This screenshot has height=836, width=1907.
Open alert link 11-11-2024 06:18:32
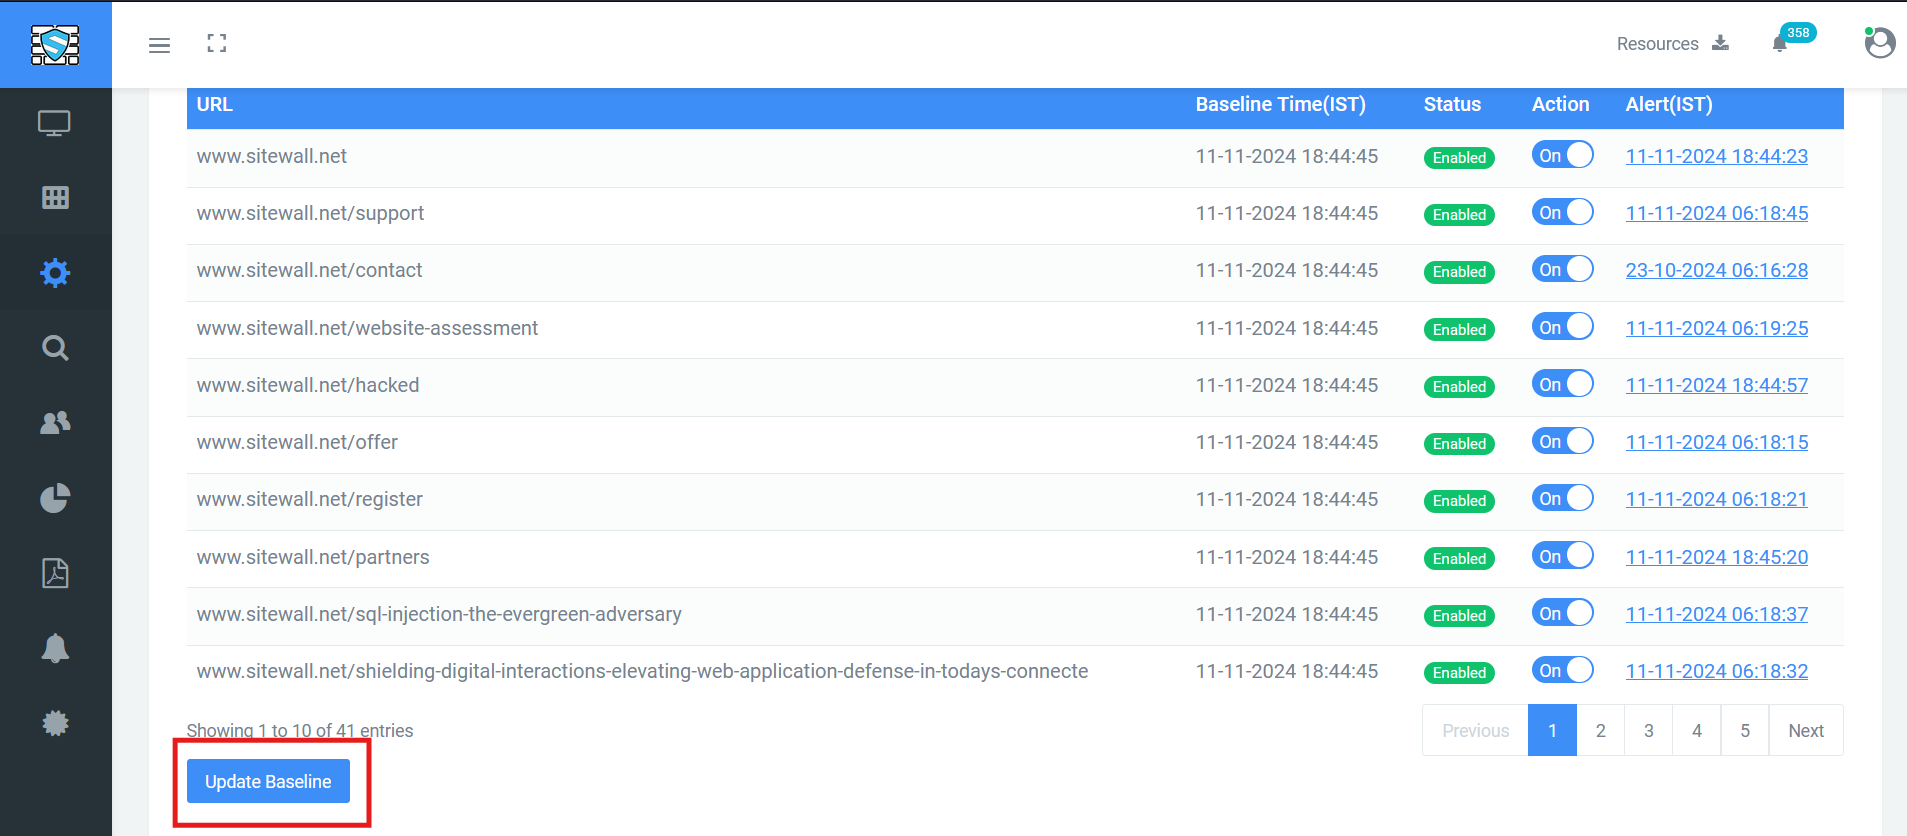(1716, 671)
